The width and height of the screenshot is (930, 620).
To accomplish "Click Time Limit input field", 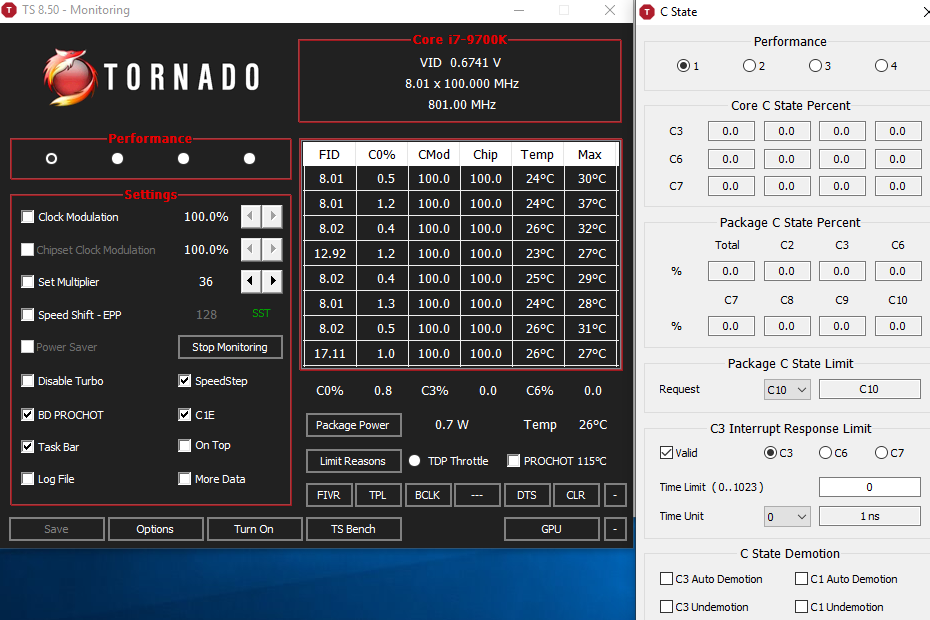I will point(870,487).
